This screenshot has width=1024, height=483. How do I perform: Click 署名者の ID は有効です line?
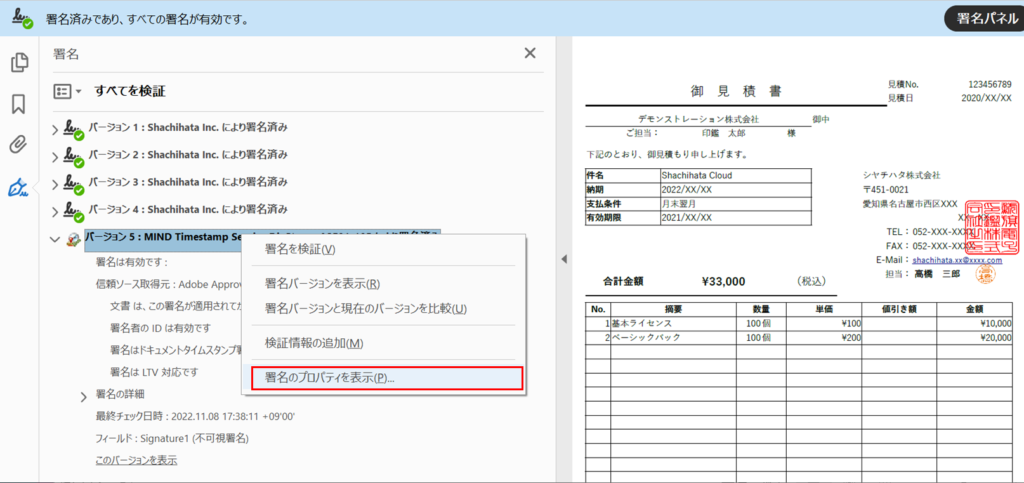coord(161,328)
